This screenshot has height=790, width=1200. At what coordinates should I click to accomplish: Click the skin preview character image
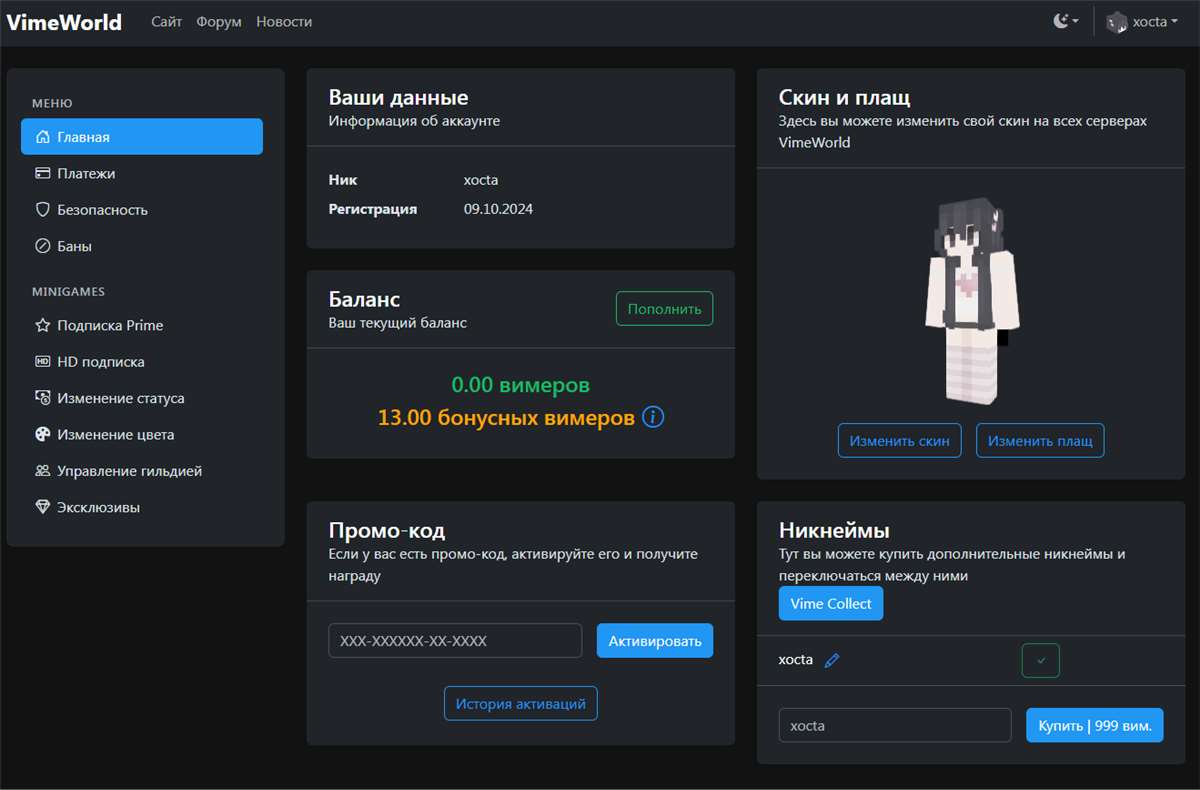(x=970, y=300)
